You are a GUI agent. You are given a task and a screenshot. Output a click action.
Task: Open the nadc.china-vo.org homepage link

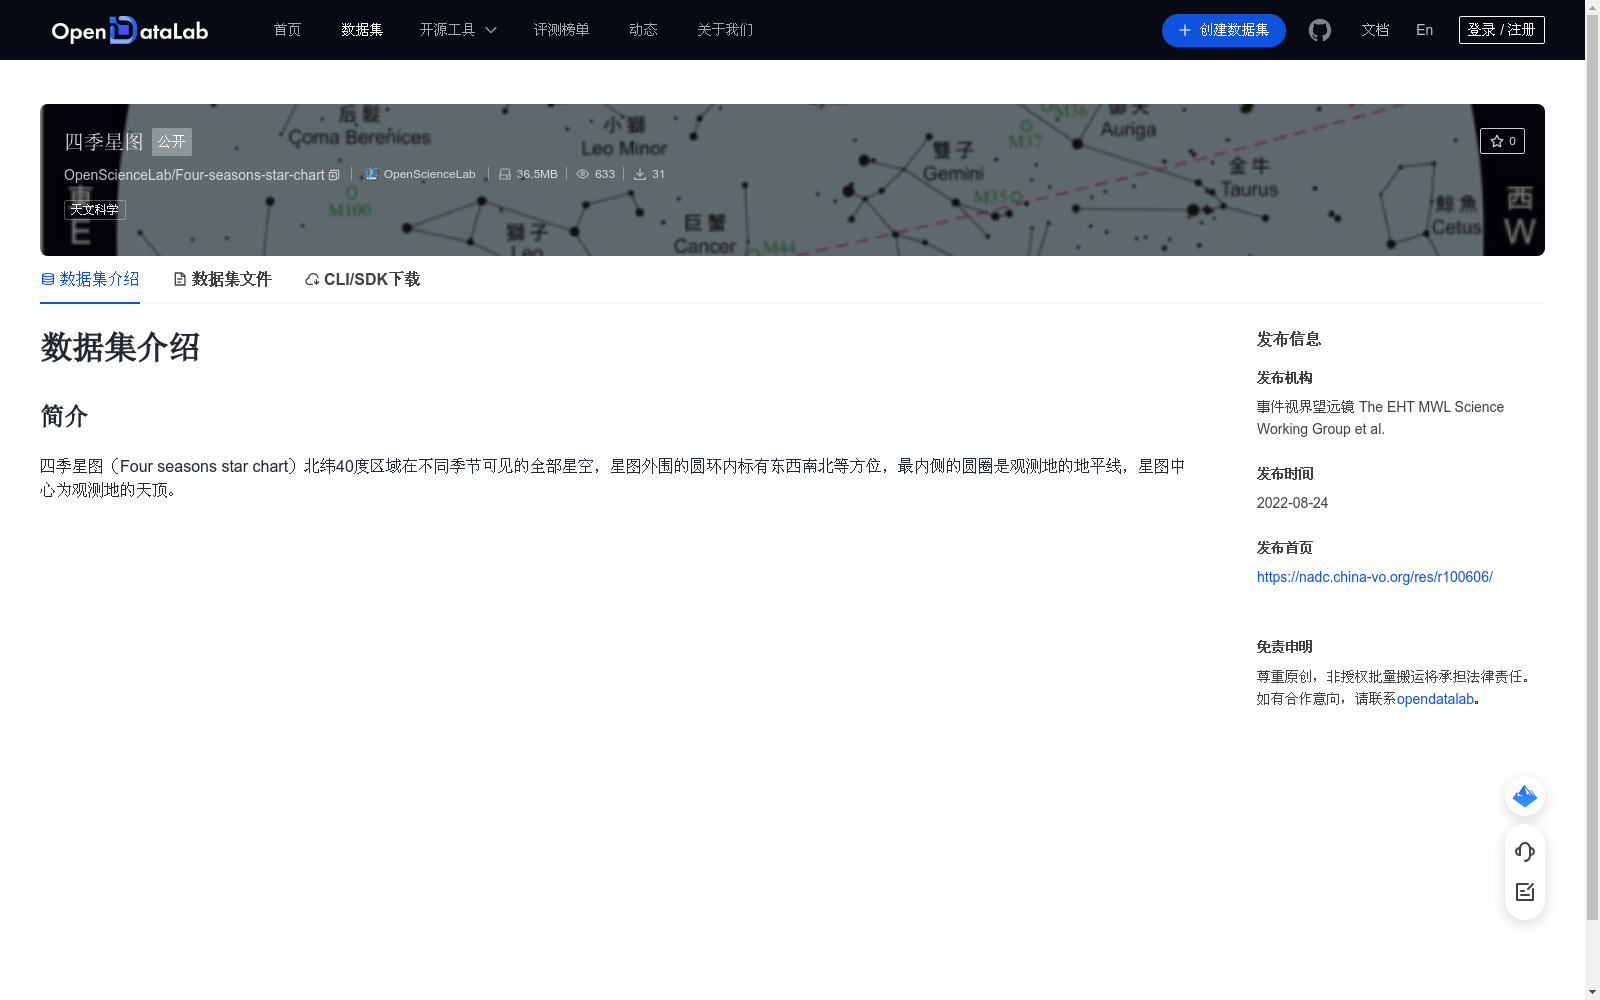click(x=1375, y=577)
